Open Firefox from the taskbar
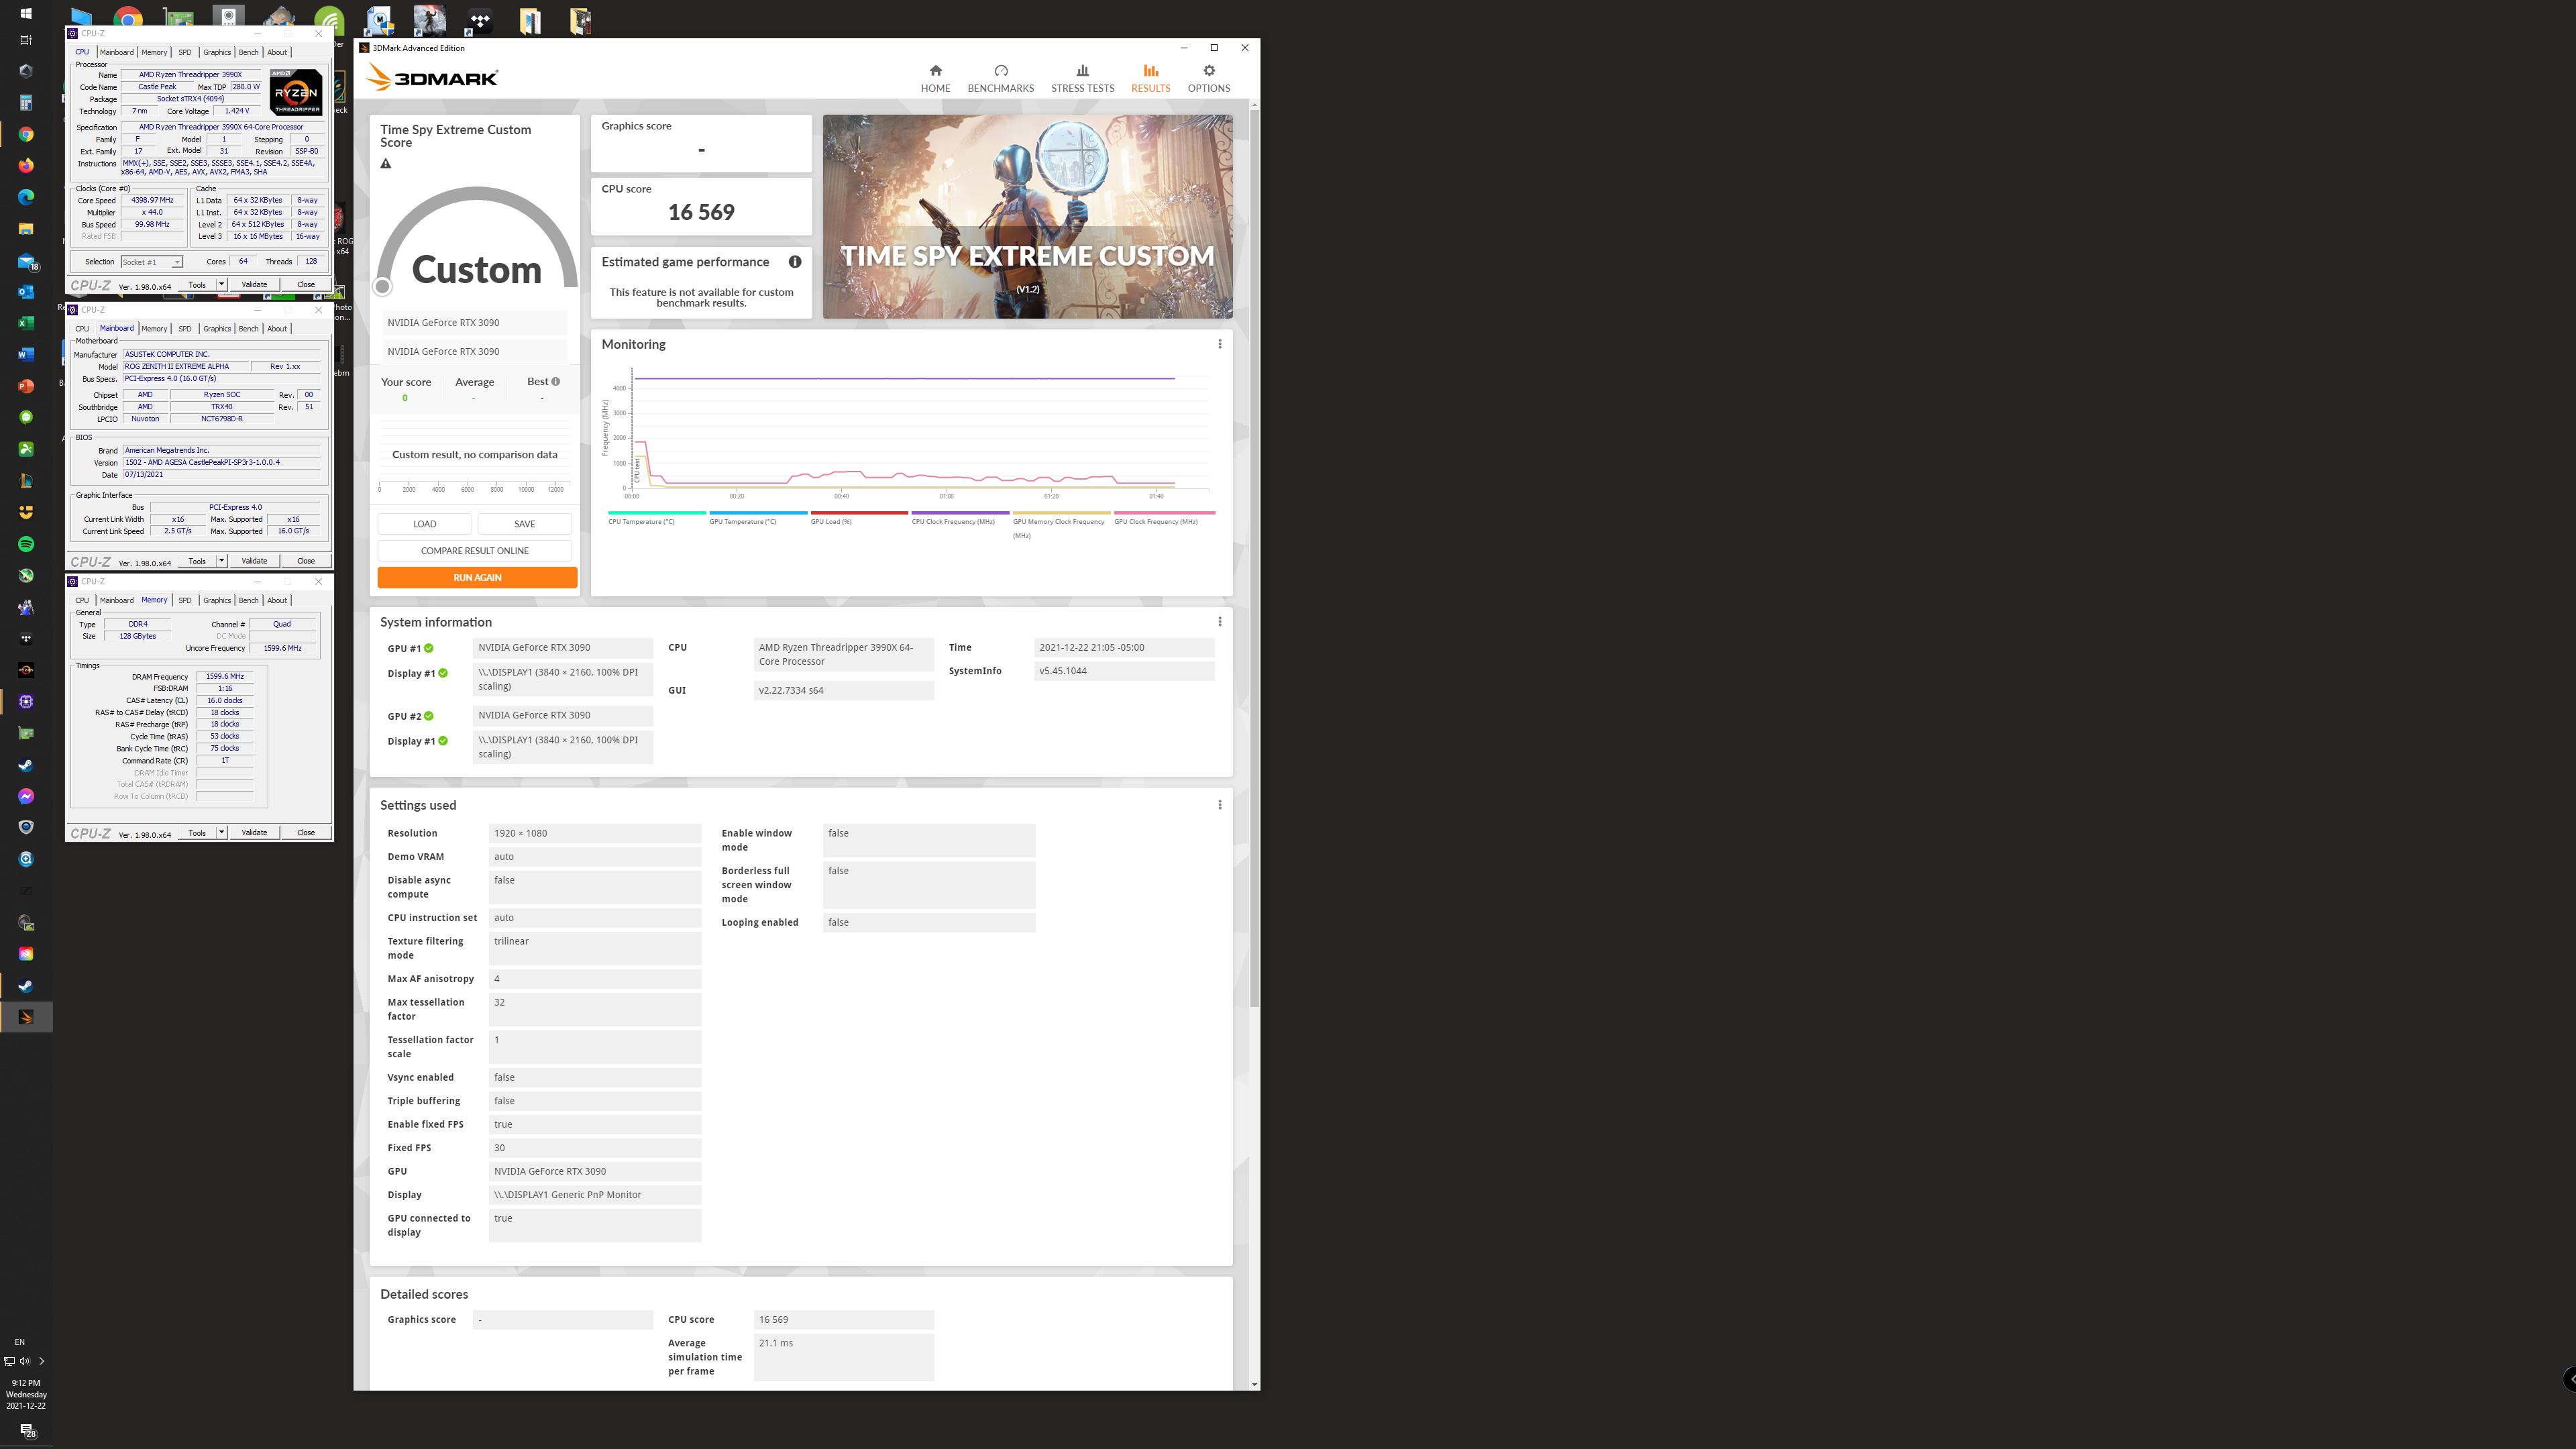This screenshot has width=2576, height=1449. pyautogui.click(x=26, y=165)
